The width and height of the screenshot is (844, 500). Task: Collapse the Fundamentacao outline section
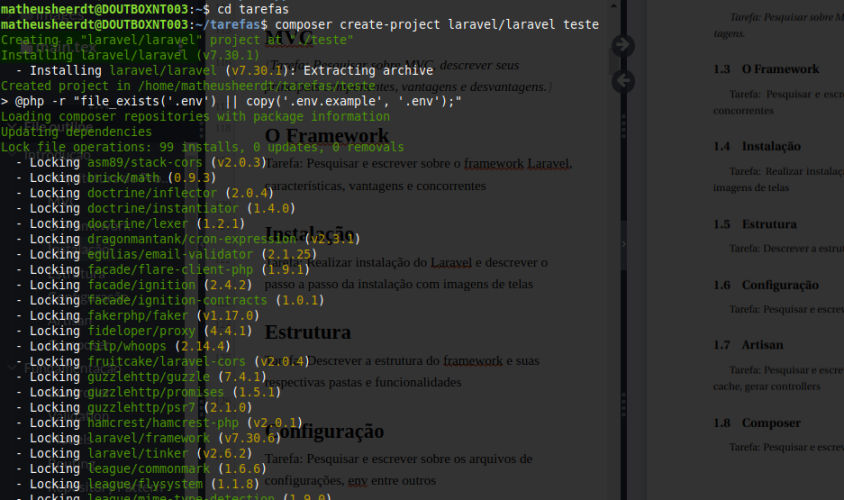point(11,368)
